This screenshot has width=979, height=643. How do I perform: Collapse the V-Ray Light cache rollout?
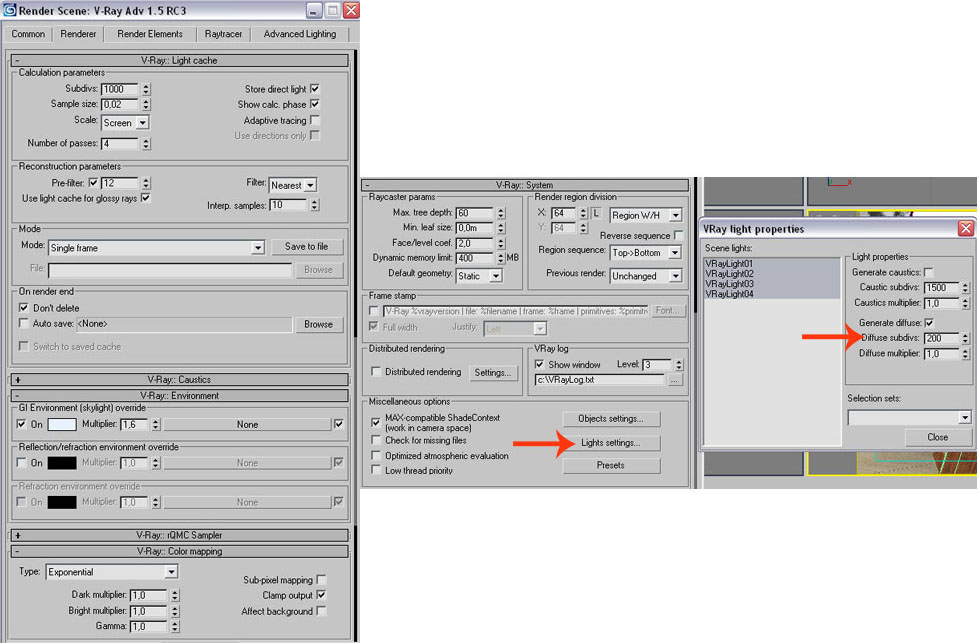(179, 61)
